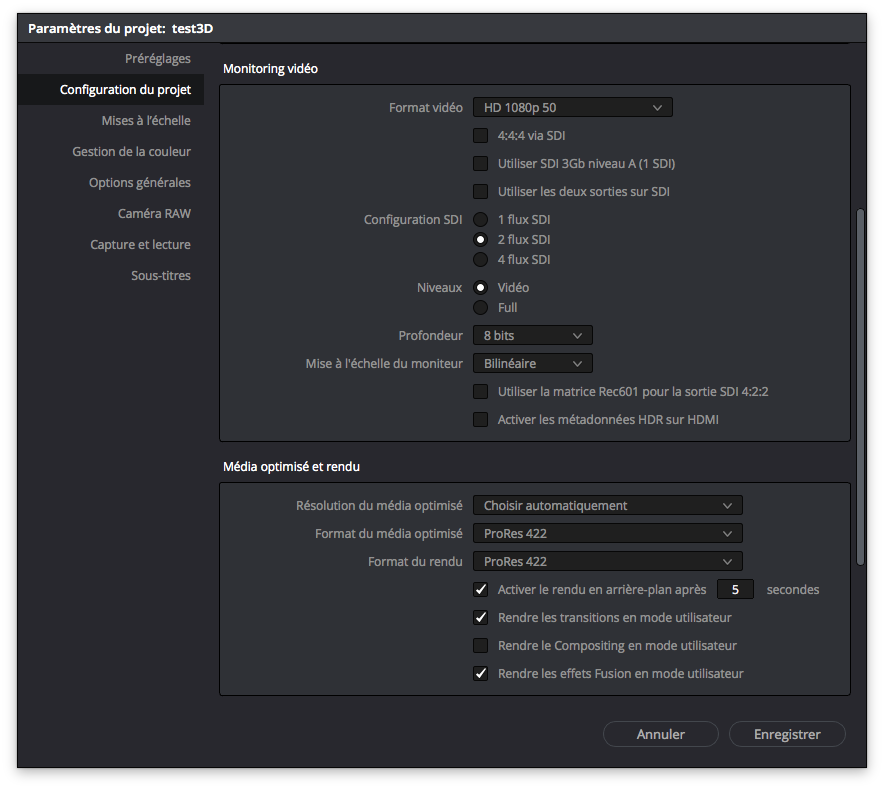Viewport: 884px width, 789px height.
Task: Click the background render seconds field
Action: coord(735,590)
